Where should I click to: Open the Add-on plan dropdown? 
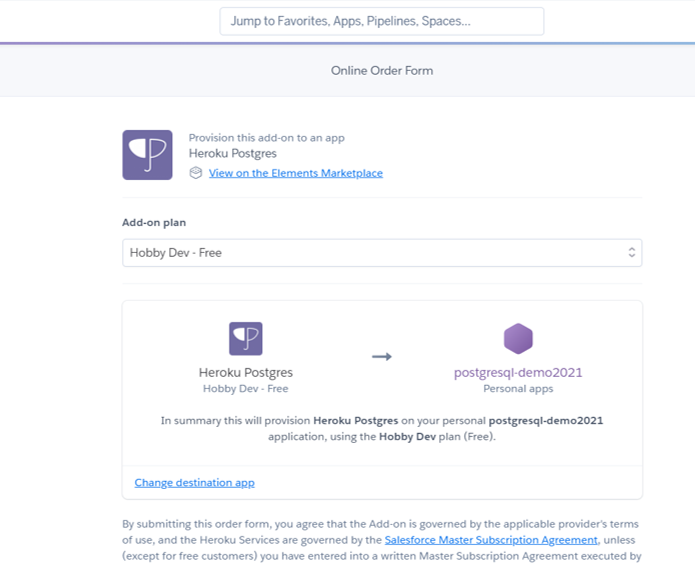click(x=382, y=253)
